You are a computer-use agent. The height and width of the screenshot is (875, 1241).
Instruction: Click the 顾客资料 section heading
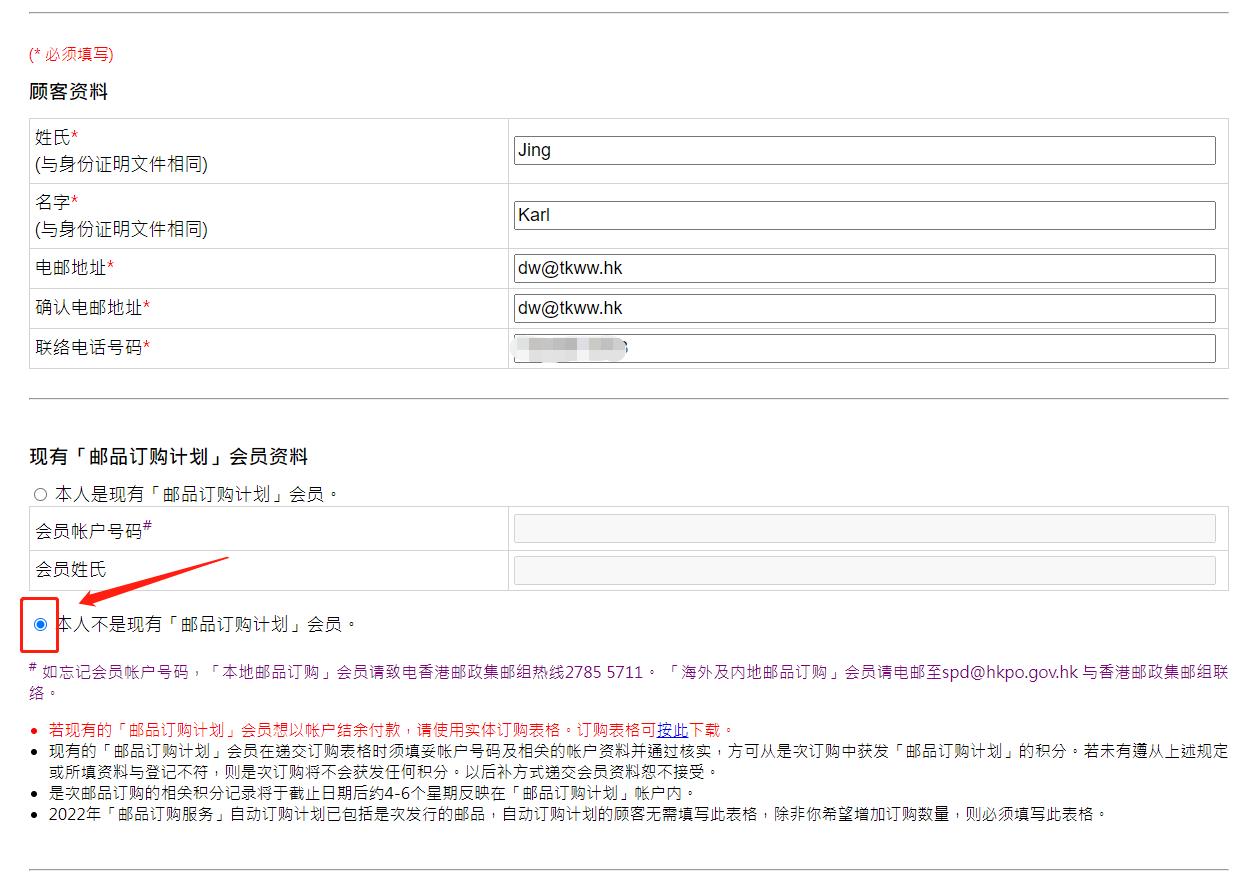tap(68, 92)
